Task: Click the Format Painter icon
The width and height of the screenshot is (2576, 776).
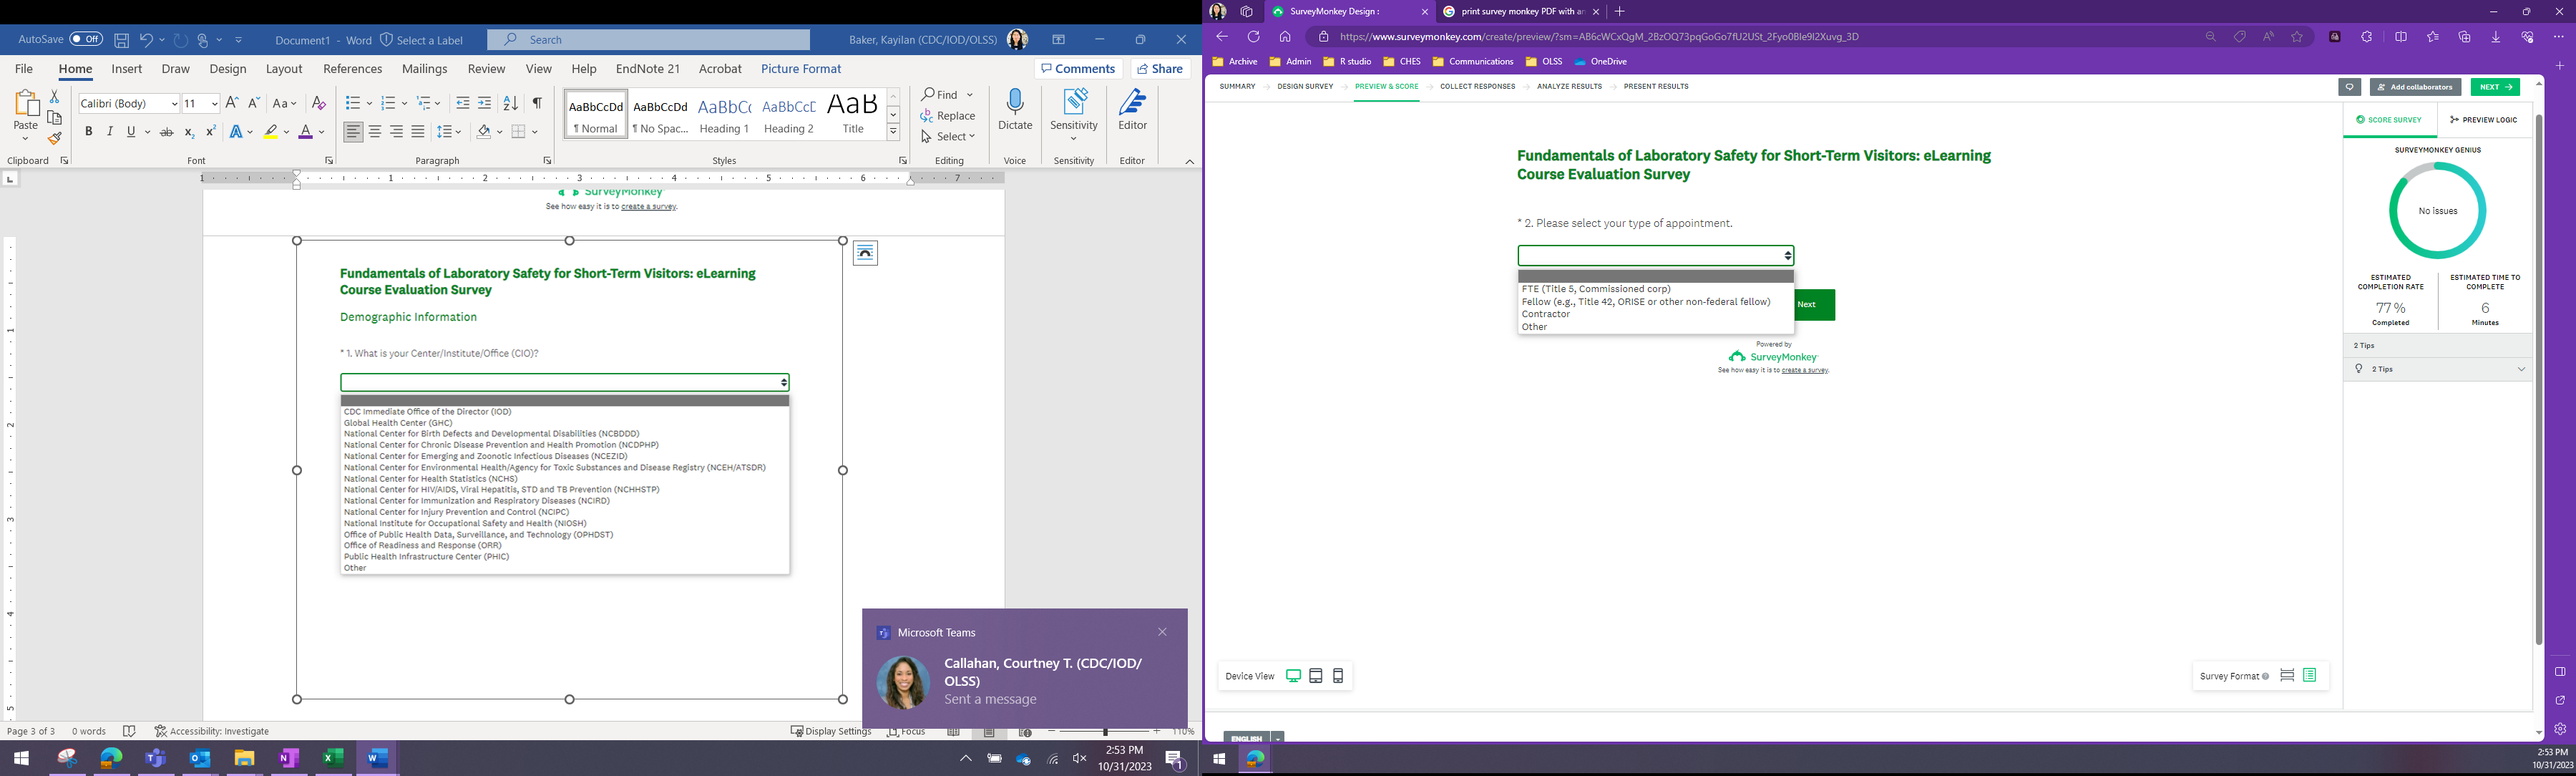Action: [x=55, y=139]
